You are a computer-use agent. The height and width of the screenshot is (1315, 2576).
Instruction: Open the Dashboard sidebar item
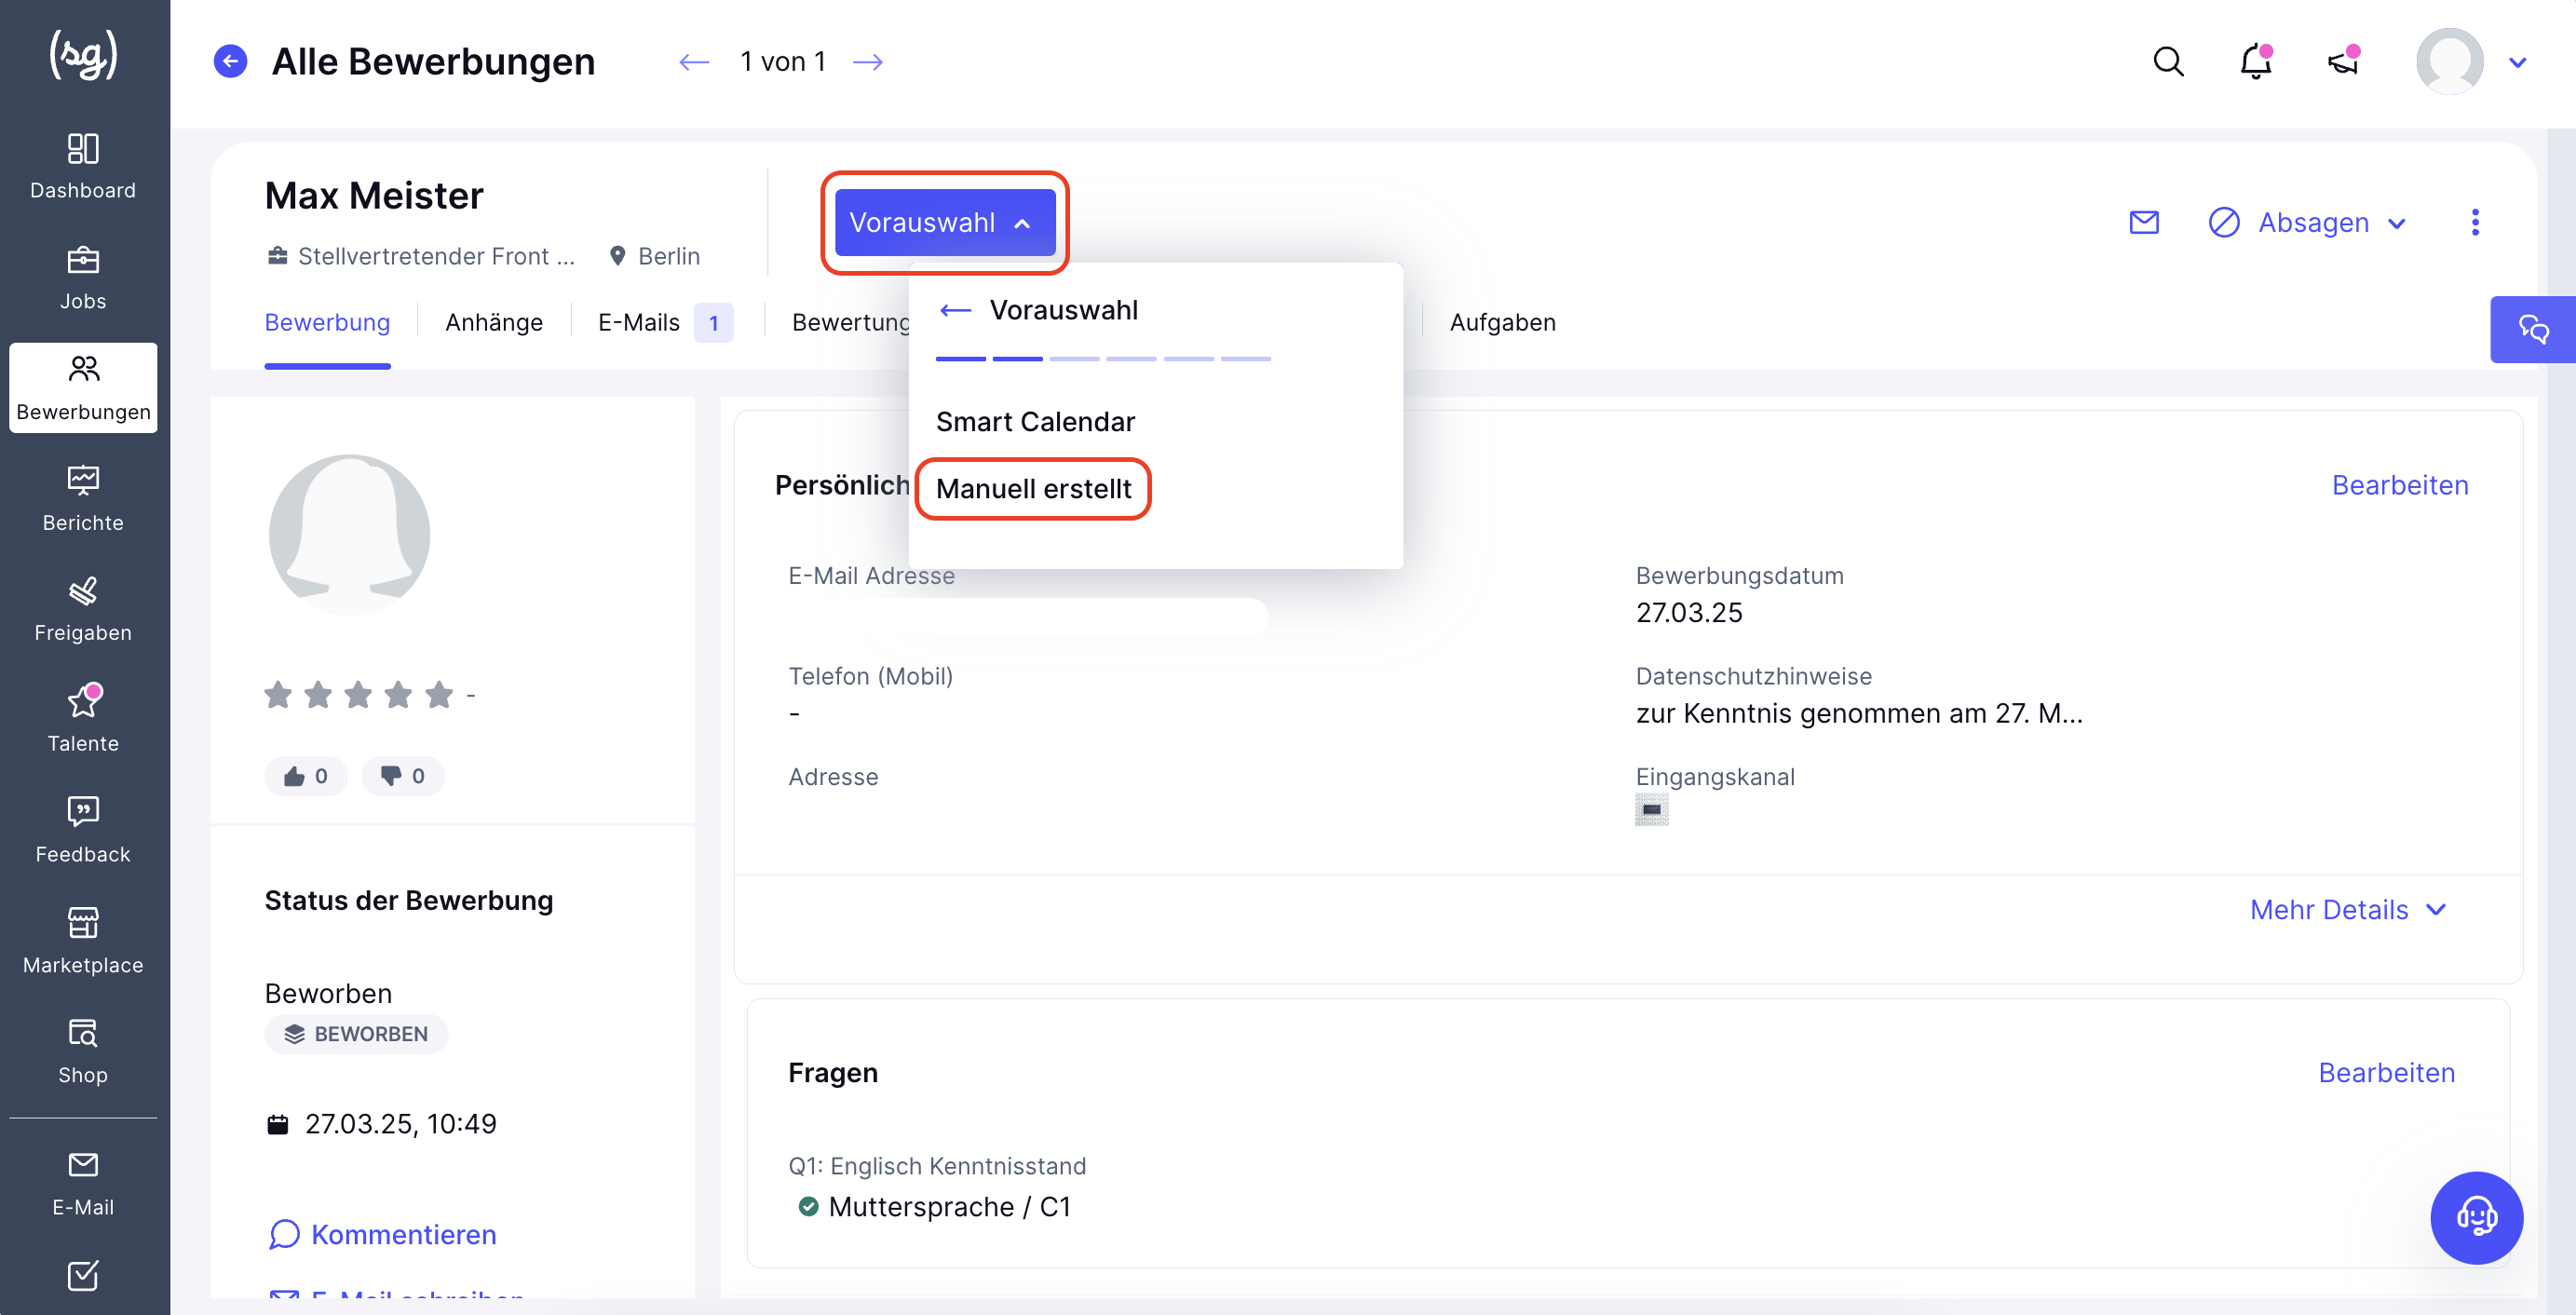(83, 166)
